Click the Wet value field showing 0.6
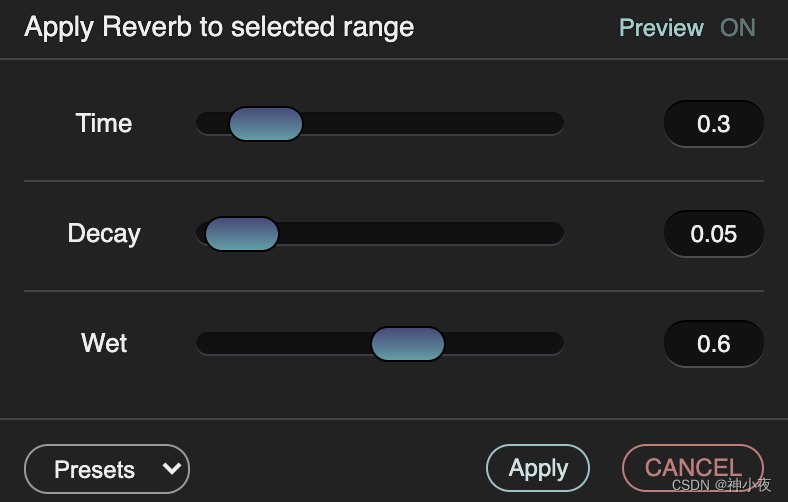 pyautogui.click(x=714, y=344)
